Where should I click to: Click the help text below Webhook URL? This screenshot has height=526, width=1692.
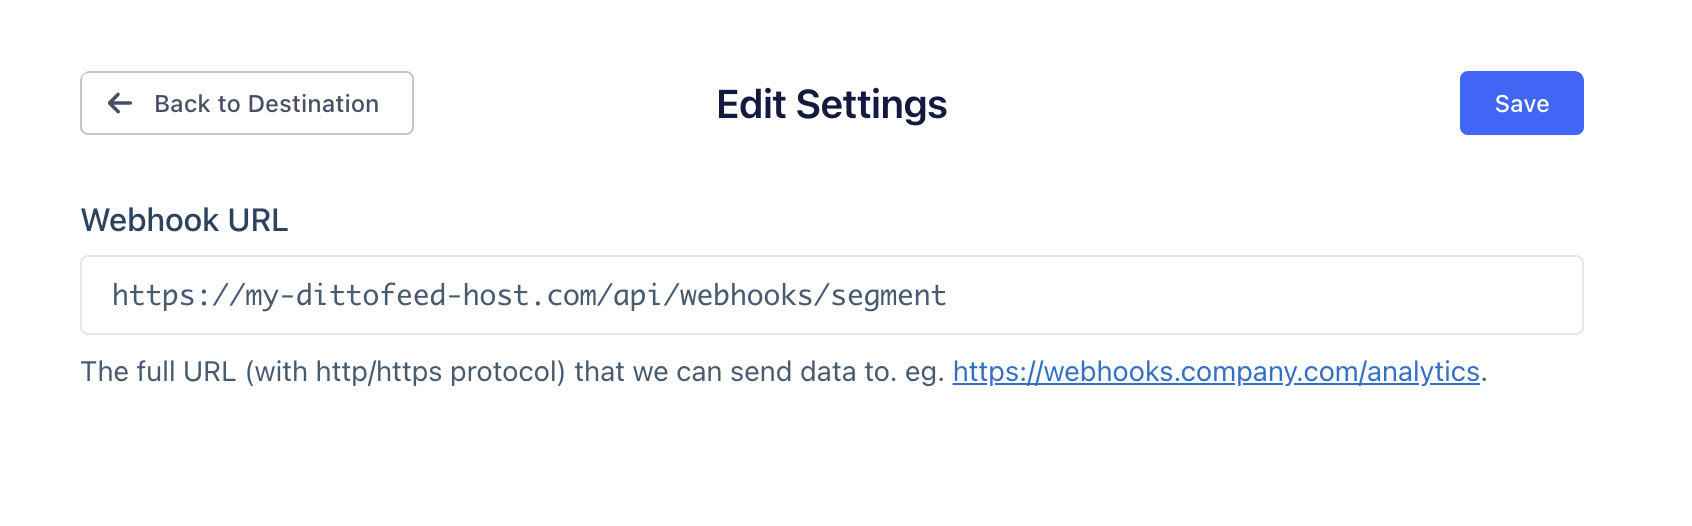point(784,372)
